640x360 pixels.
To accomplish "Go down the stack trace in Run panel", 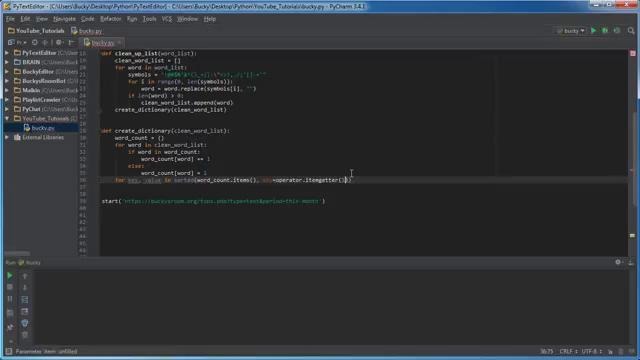I will tap(24, 287).
